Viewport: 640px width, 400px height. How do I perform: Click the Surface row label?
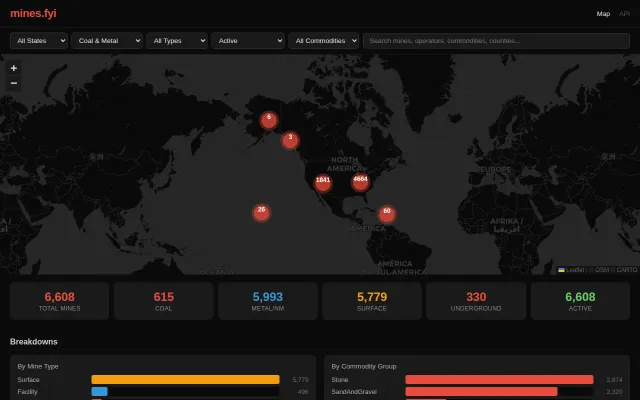click(x=29, y=380)
